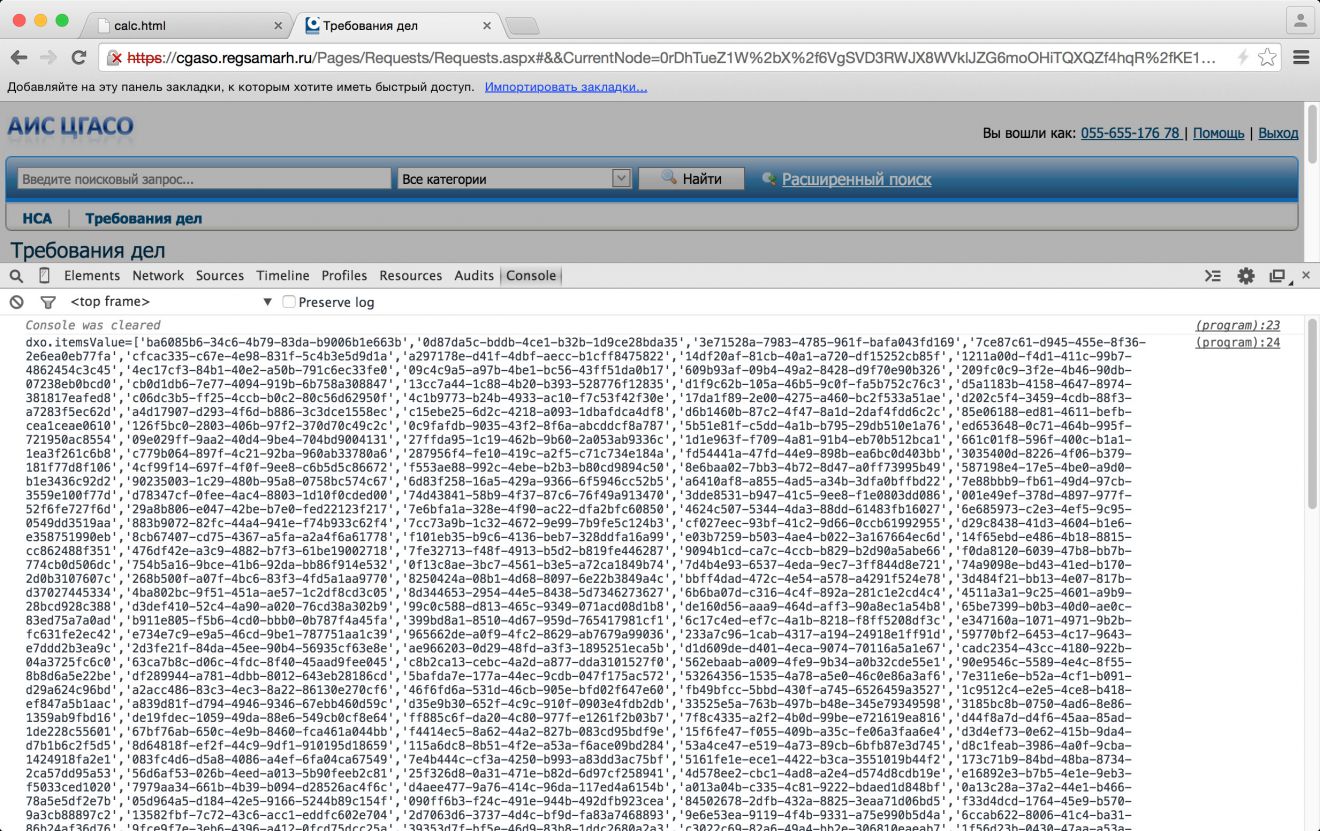
Task: Open the НСА menu item
Action: coord(37,218)
